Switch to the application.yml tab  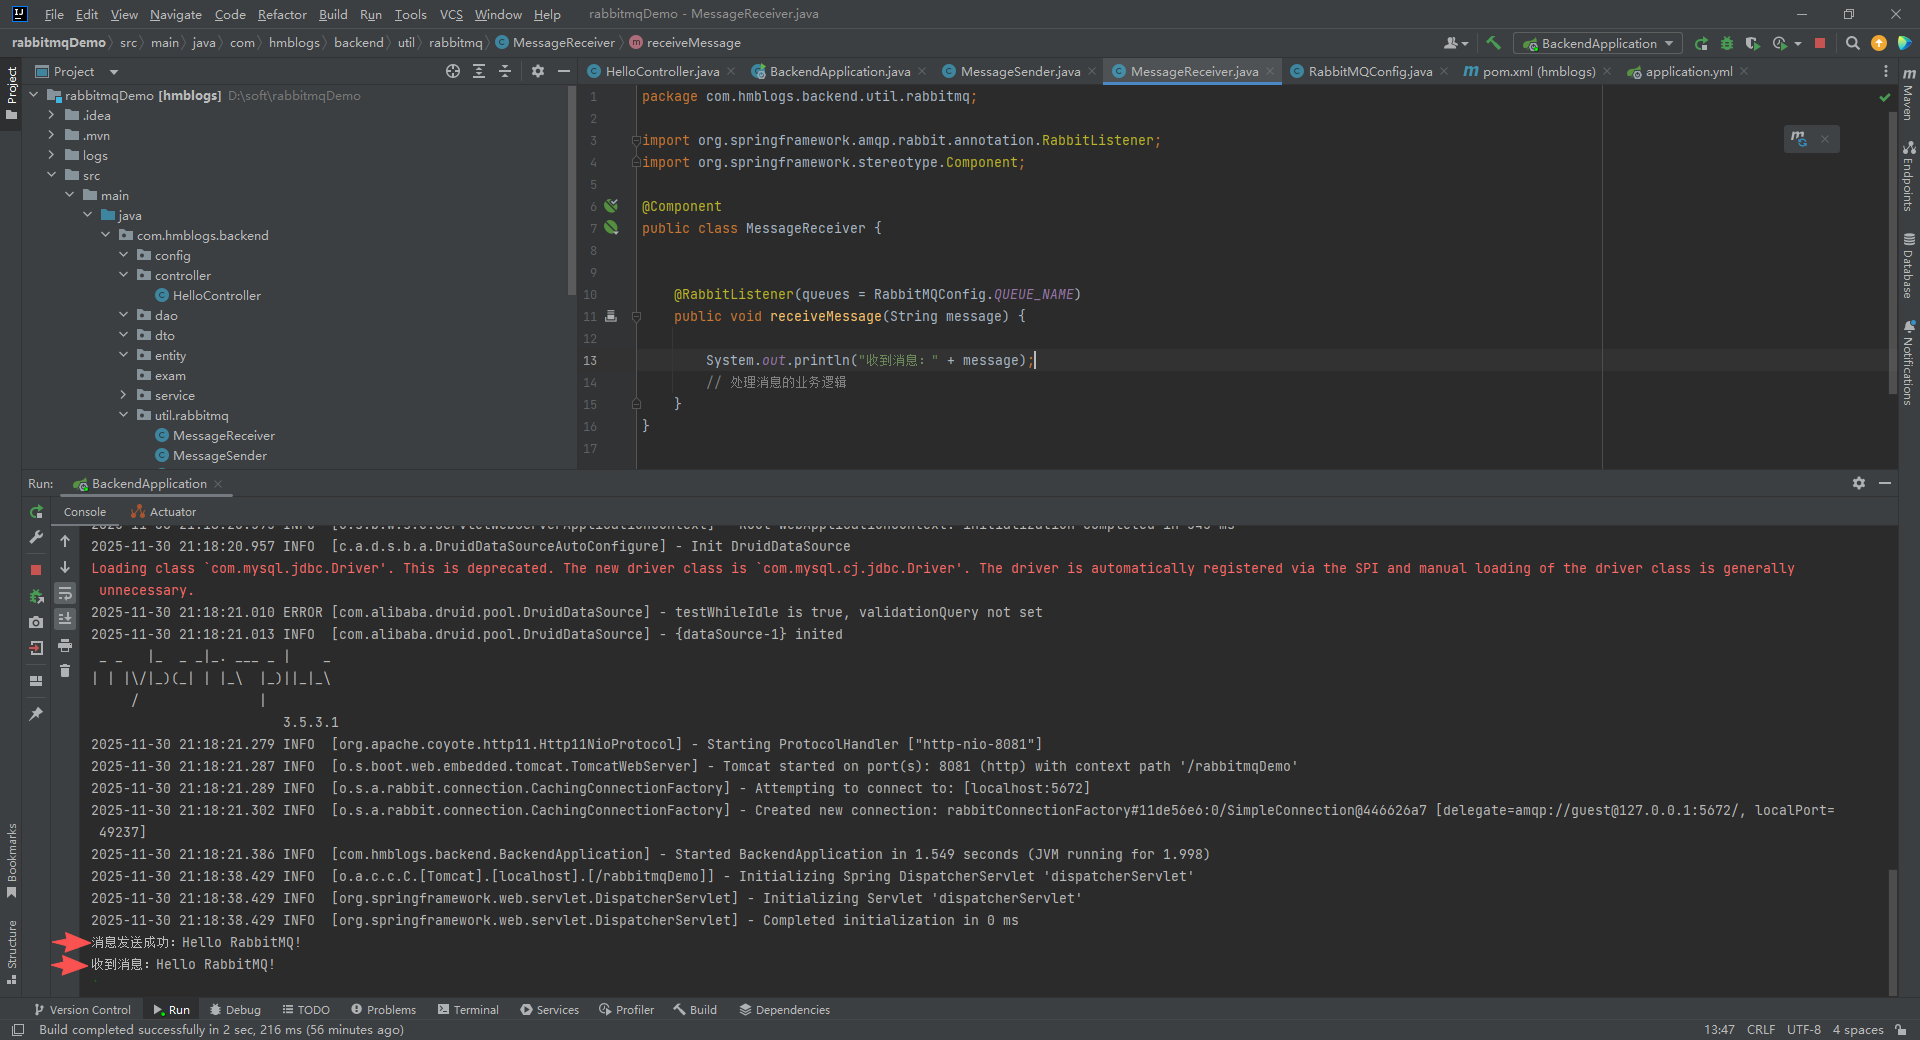[x=1689, y=71]
